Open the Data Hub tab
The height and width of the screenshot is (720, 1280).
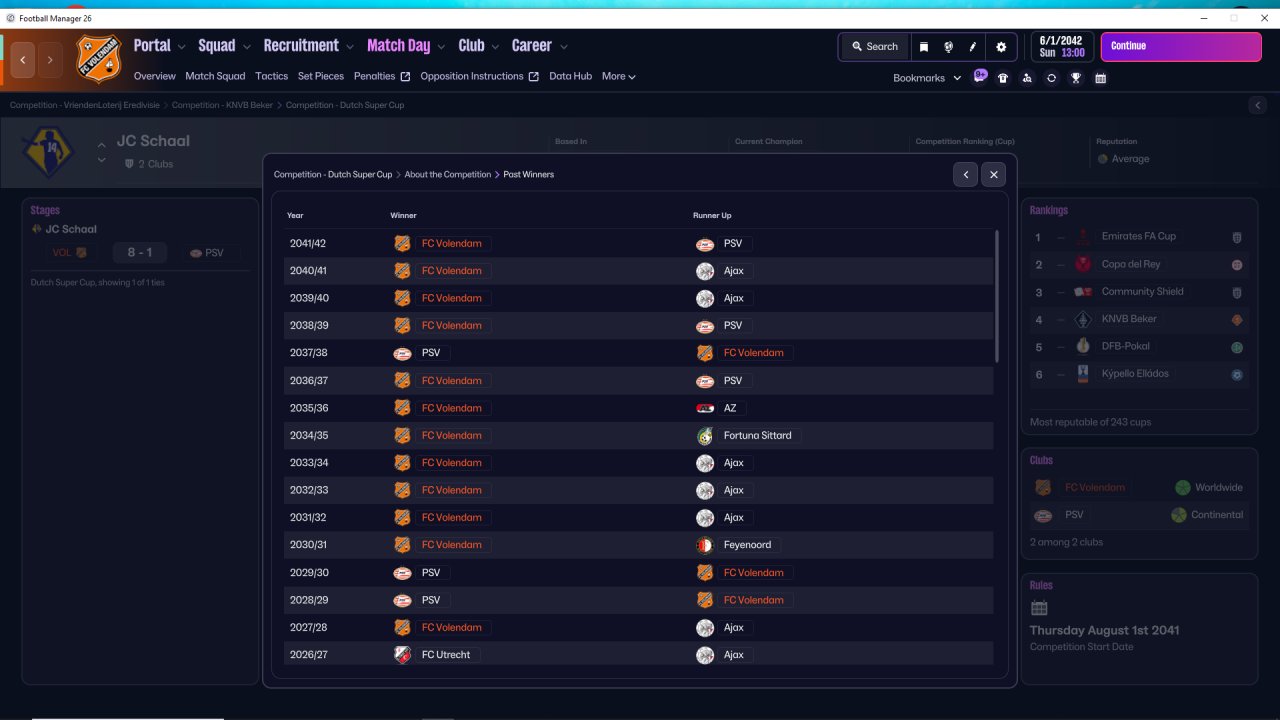571,76
